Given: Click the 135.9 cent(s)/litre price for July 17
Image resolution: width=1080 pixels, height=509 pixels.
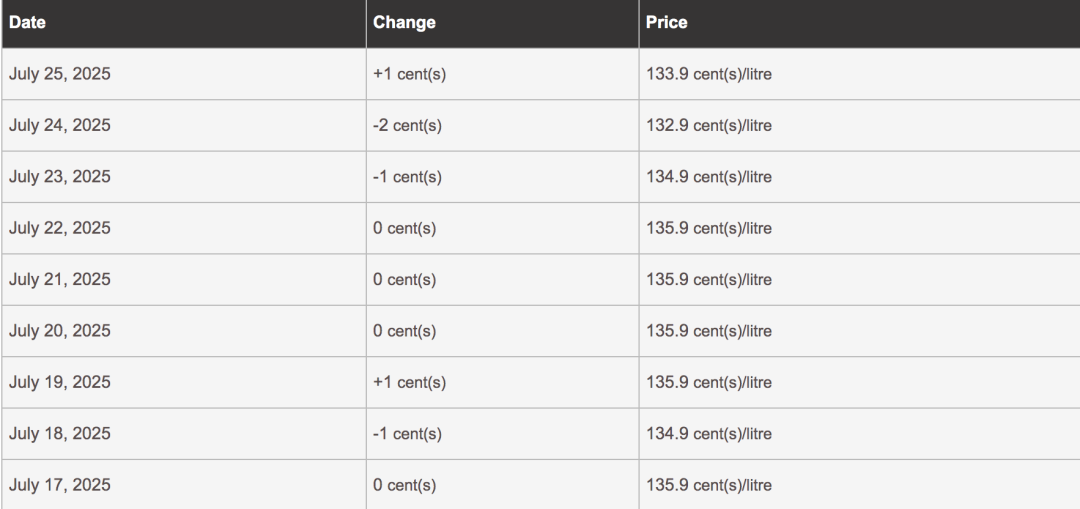Looking at the screenshot, I should (709, 485).
